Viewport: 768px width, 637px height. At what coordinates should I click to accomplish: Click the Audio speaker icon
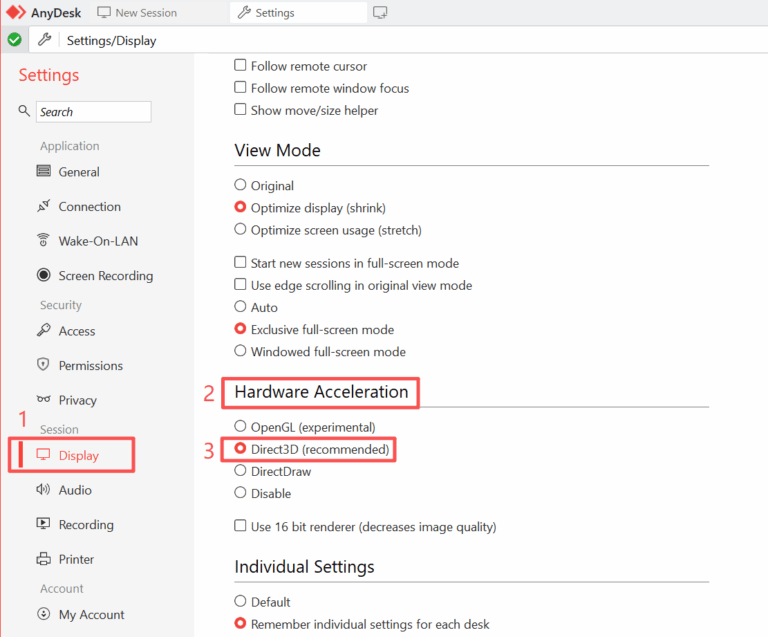pos(43,489)
